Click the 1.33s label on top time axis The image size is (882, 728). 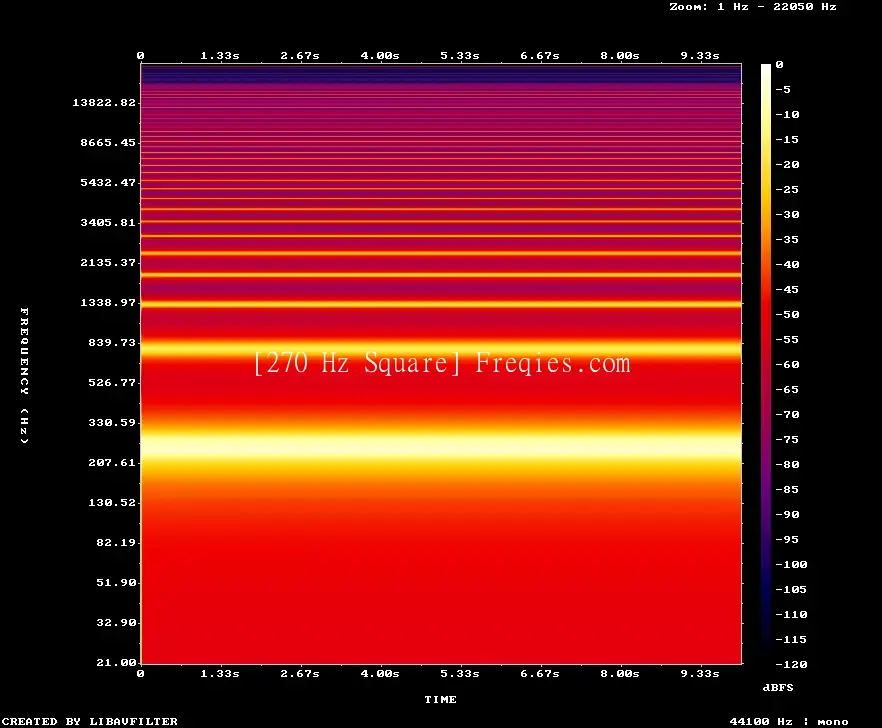click(220, 56)
